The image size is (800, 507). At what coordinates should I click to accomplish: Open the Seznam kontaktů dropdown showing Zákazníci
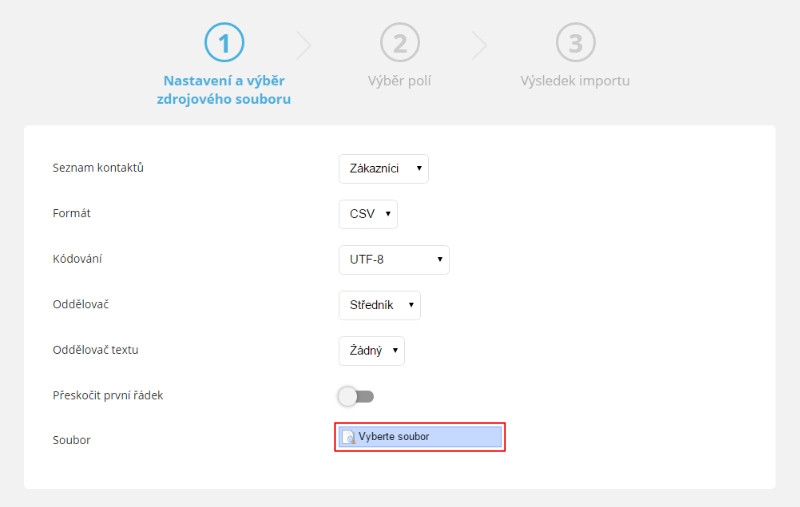click(384, 169)
